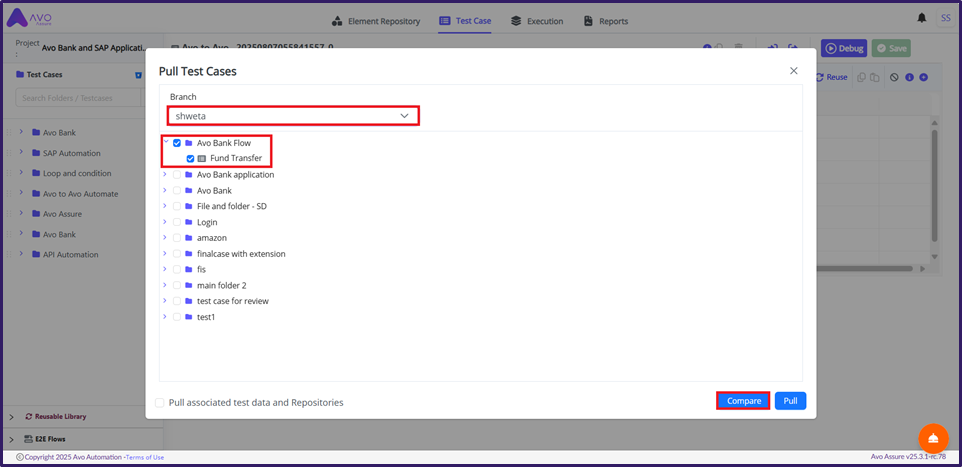Enable Pull associated test data and Repositories

click(160, 402)
